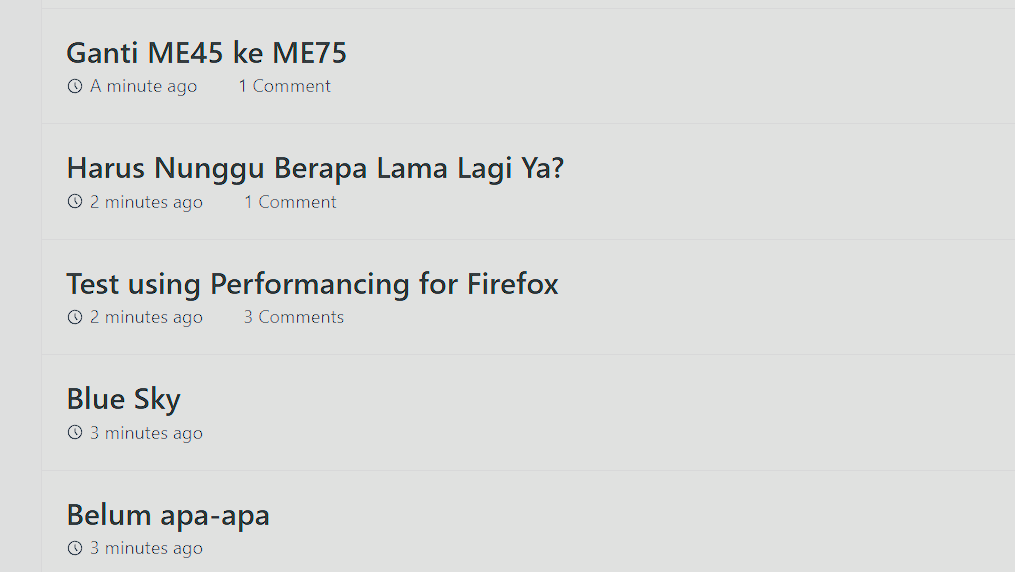Open the Harus Nunggu Berapa Lama Lagi Ya? post
The width and height of the screenshot is (1015, 572).
click(x=315, y=168)
